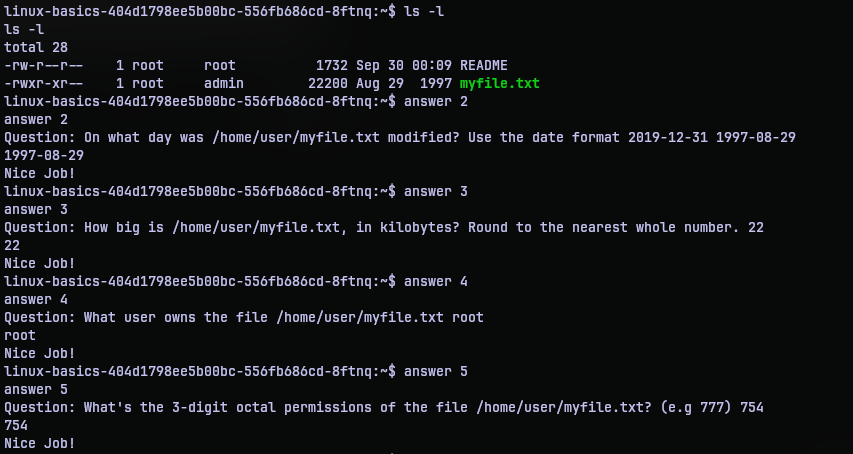Click the 1732 file size value
This screenshot has height=454, width=853.
point(332,65)
